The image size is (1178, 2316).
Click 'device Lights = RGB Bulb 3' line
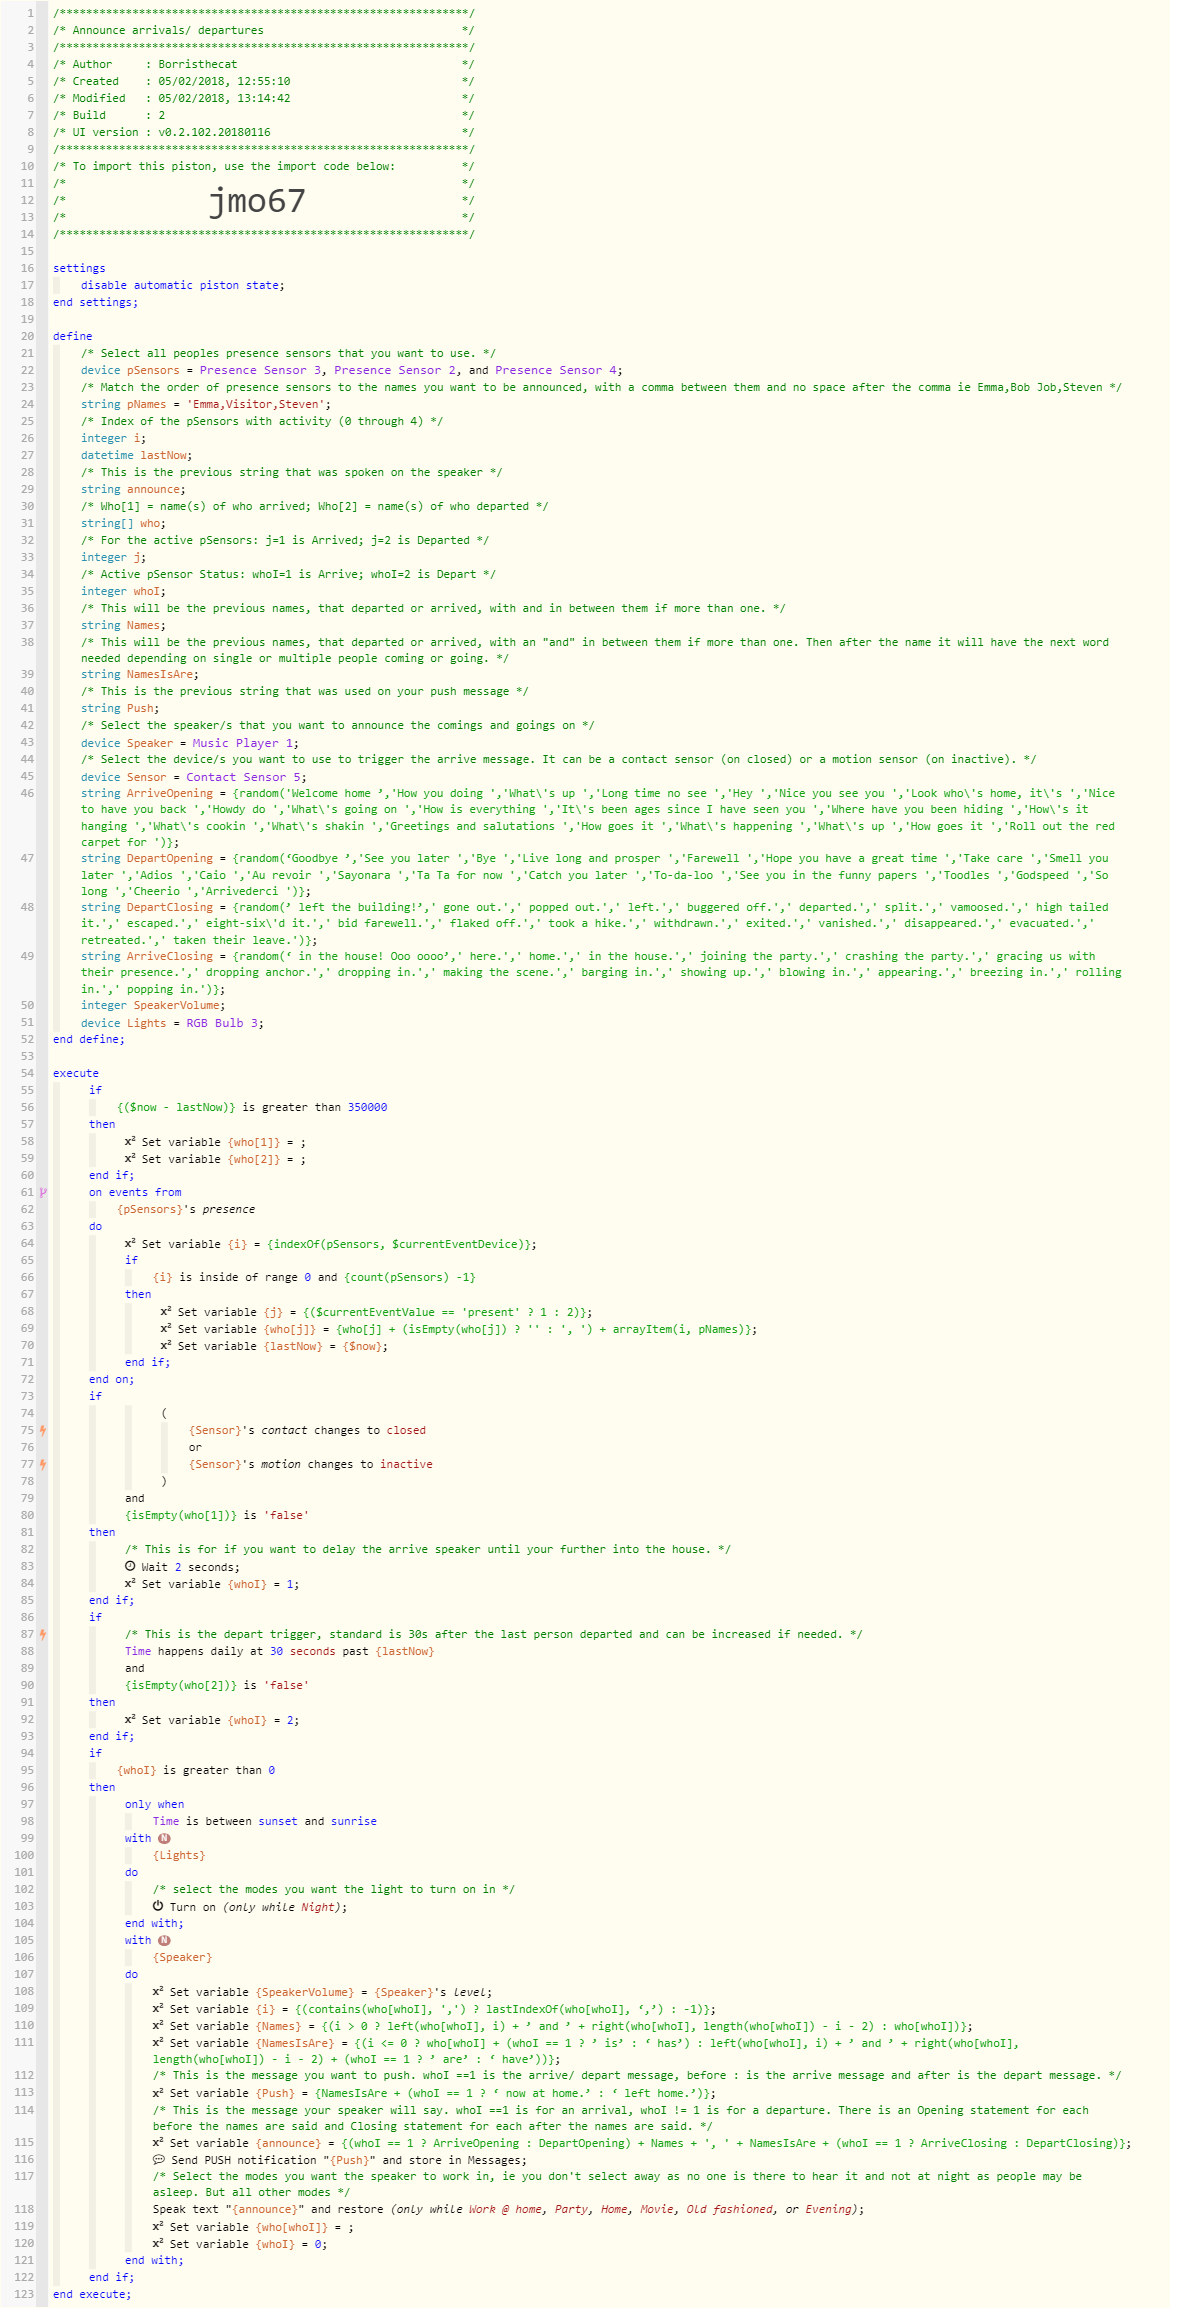[173, 1023]
